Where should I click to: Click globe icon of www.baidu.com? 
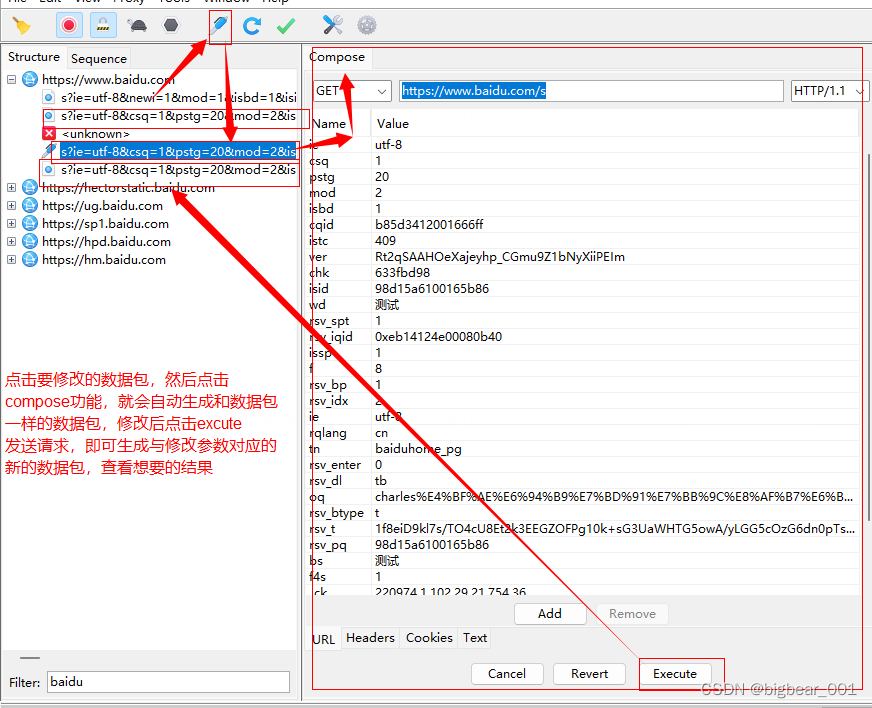pos(29,80)
